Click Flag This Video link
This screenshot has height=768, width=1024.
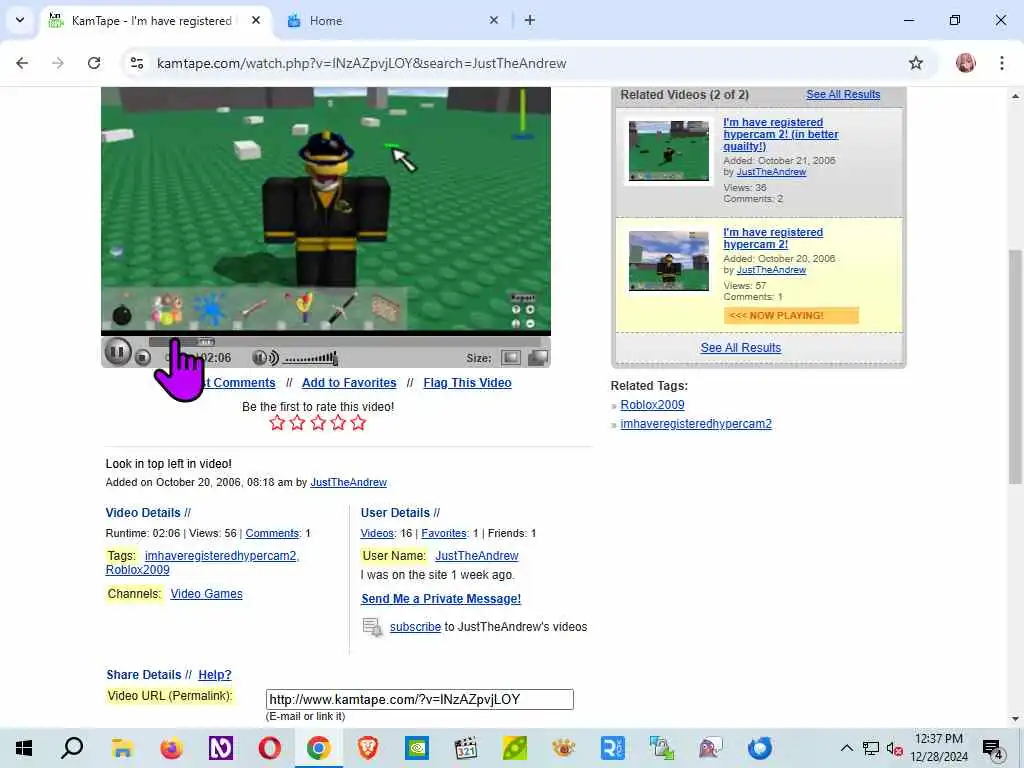pyautogui.click(x=467, y=383)
